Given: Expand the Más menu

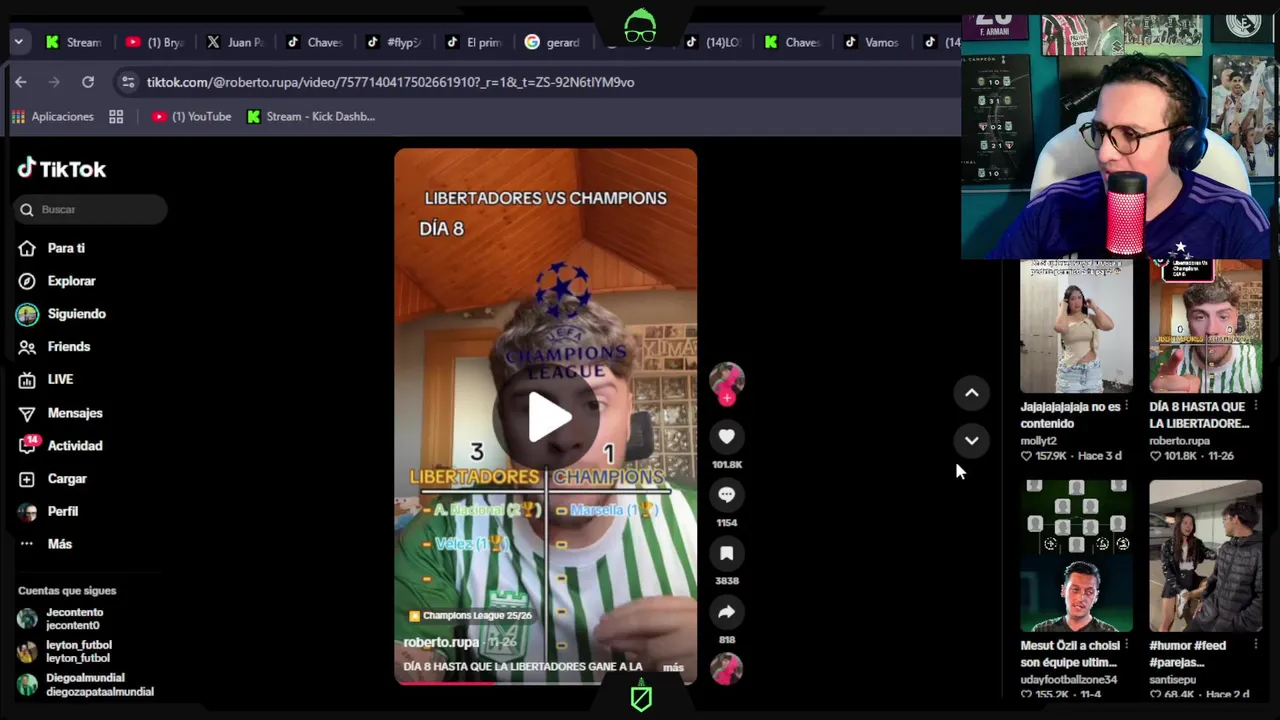Looking at the screenshot, I should click(x=59, y=544).
